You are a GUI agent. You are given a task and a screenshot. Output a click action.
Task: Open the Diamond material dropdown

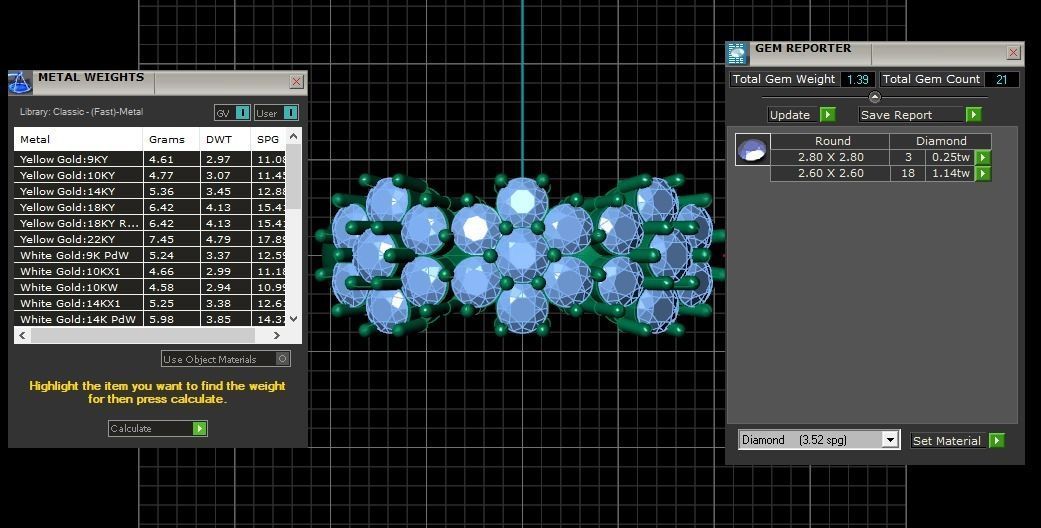890,440
